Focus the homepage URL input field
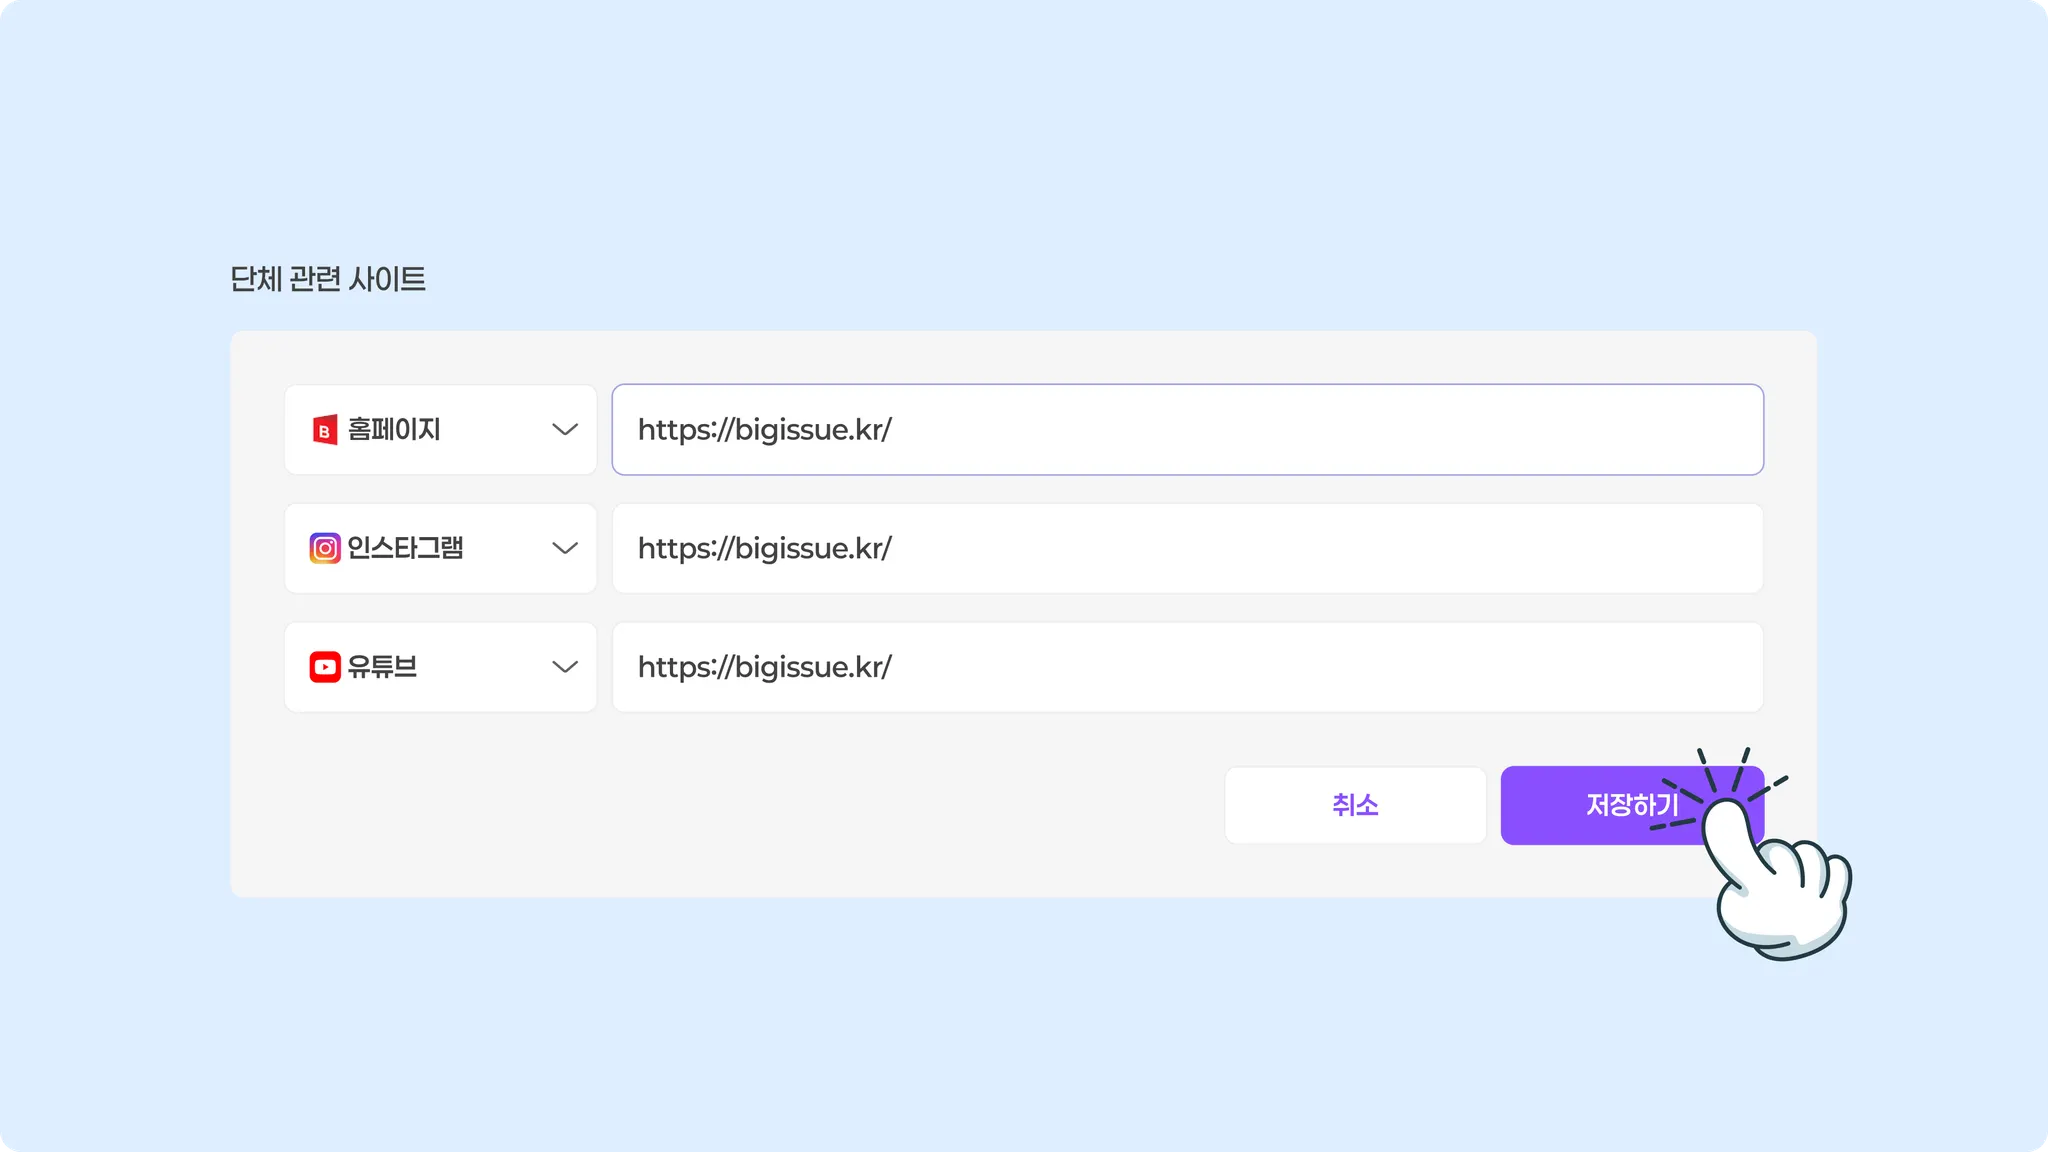The width and height of the screenshot is (2048, 1152). coord(1300,430)
